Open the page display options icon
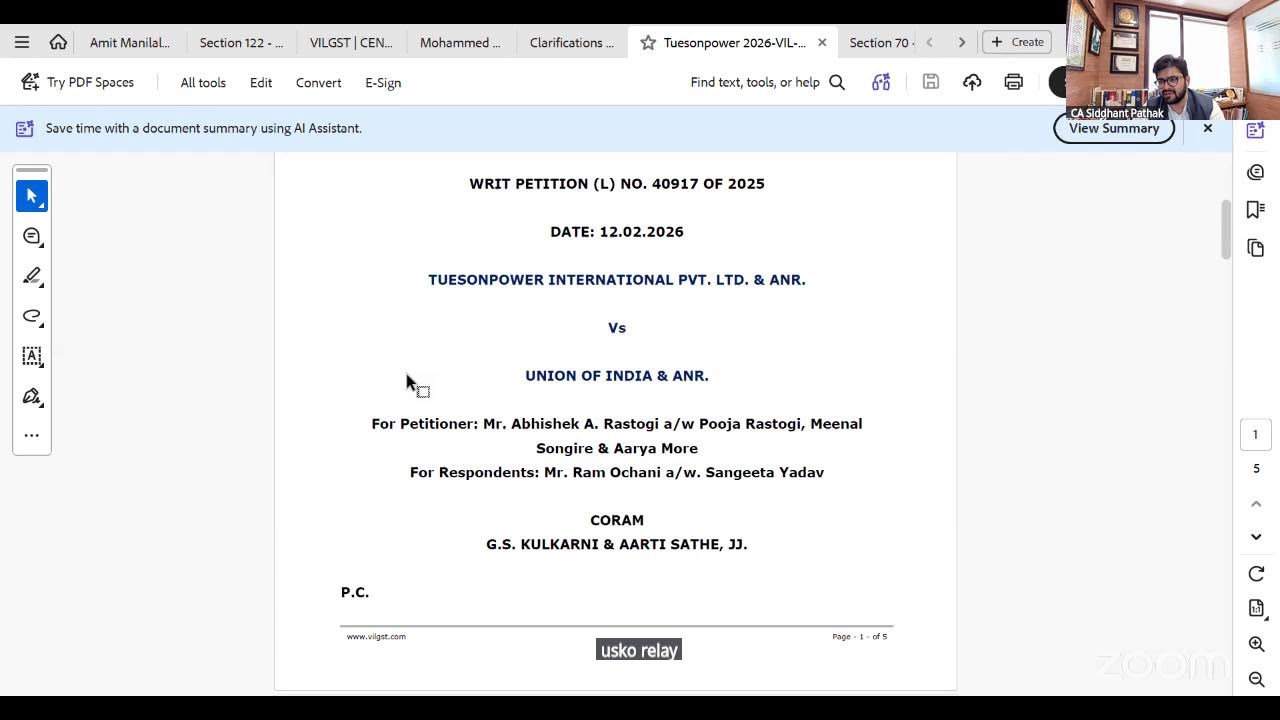The height and width of the screenshot is (720, 1280). click(1256, 608)
